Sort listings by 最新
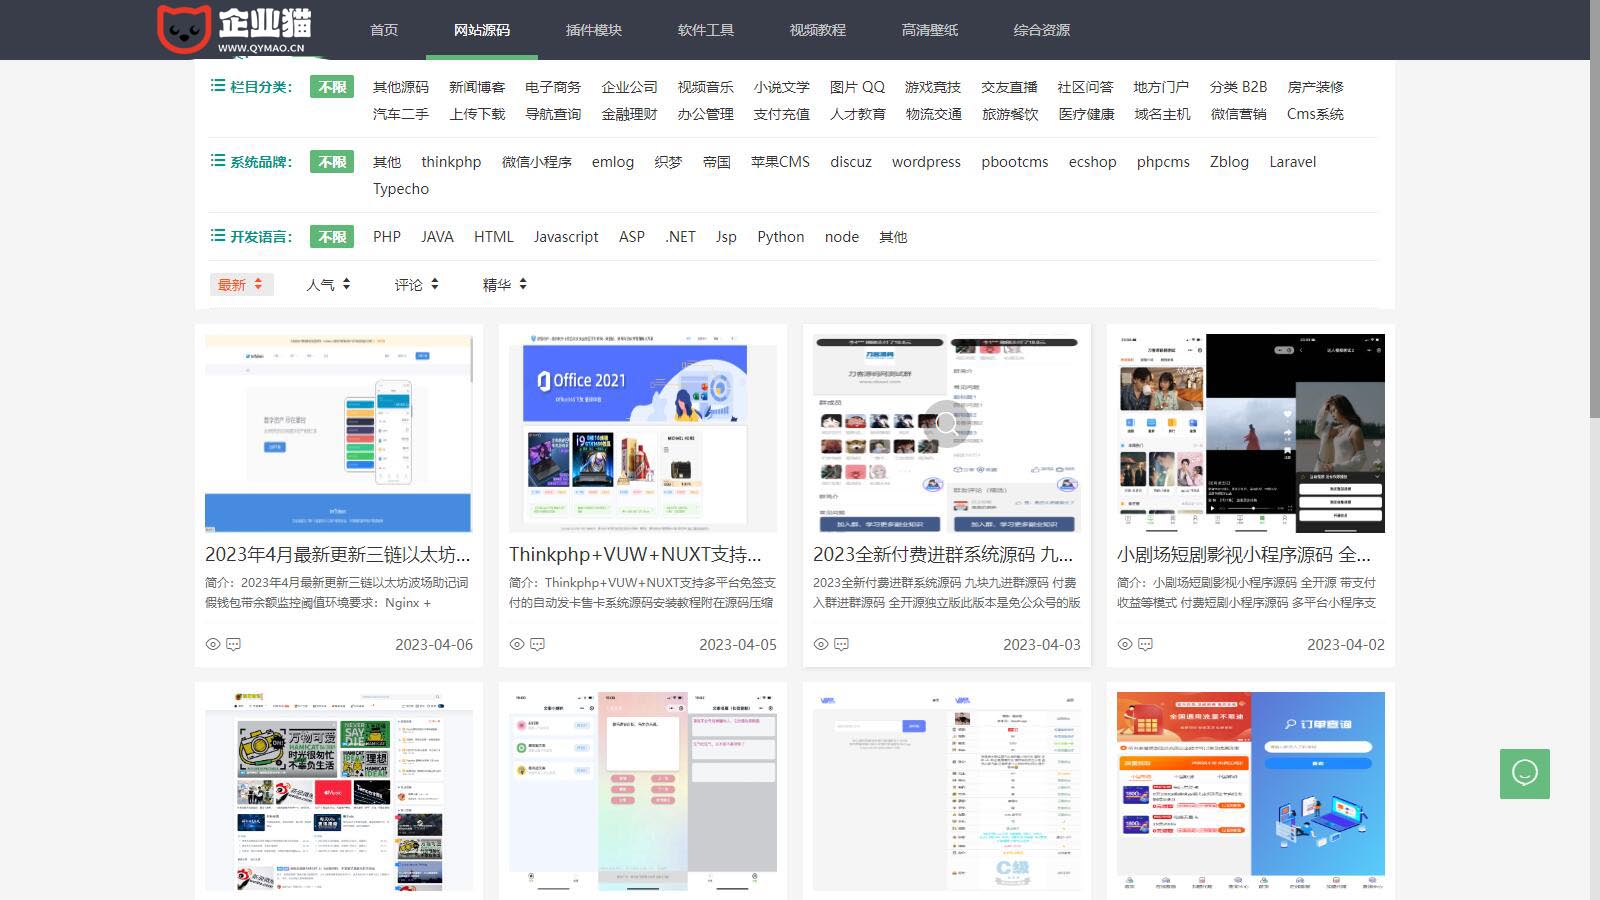The height and width of the screenshot is (900, 1600). pyautogui.click(x=240, y=285)
